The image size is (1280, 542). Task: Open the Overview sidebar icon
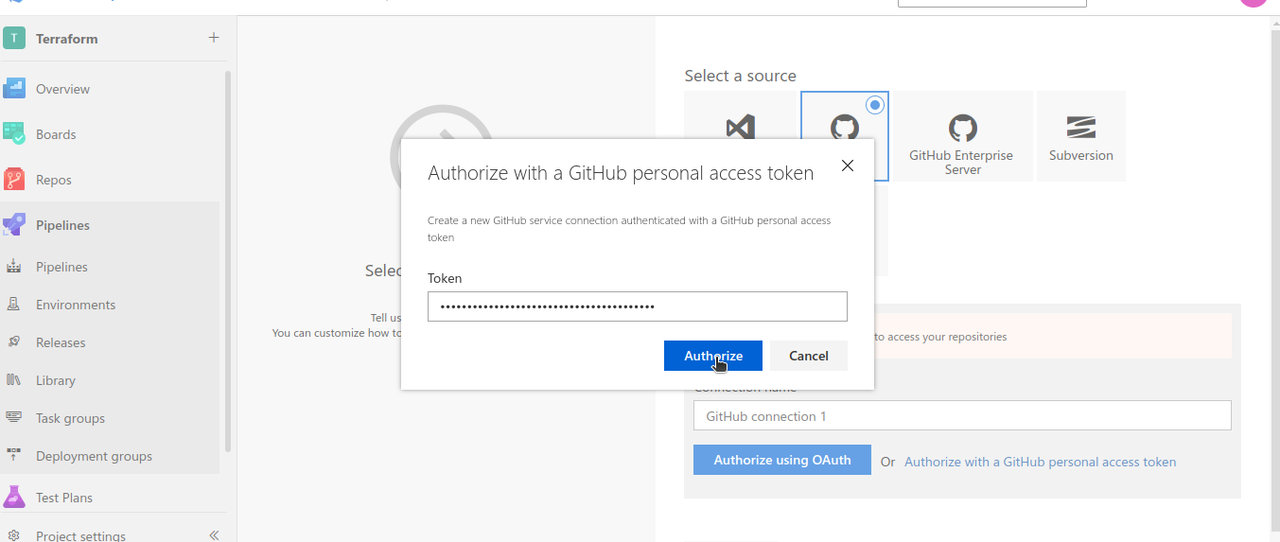(x=14, y=89)
